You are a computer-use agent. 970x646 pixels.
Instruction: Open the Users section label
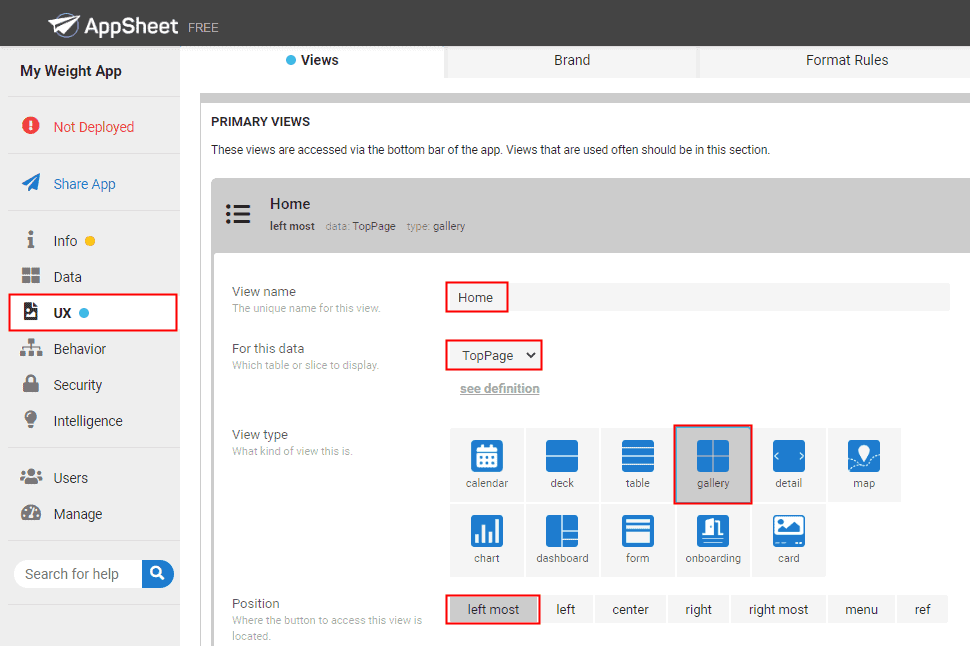pyautogui.click(x=71, y=478)
